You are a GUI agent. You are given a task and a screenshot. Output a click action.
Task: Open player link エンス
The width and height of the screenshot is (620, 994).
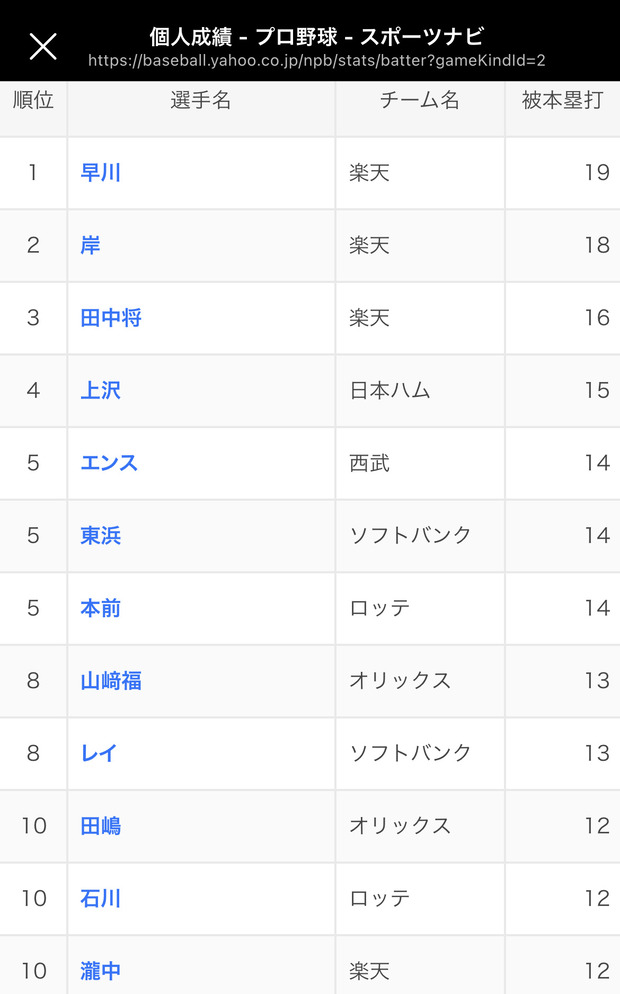(109, 463)
